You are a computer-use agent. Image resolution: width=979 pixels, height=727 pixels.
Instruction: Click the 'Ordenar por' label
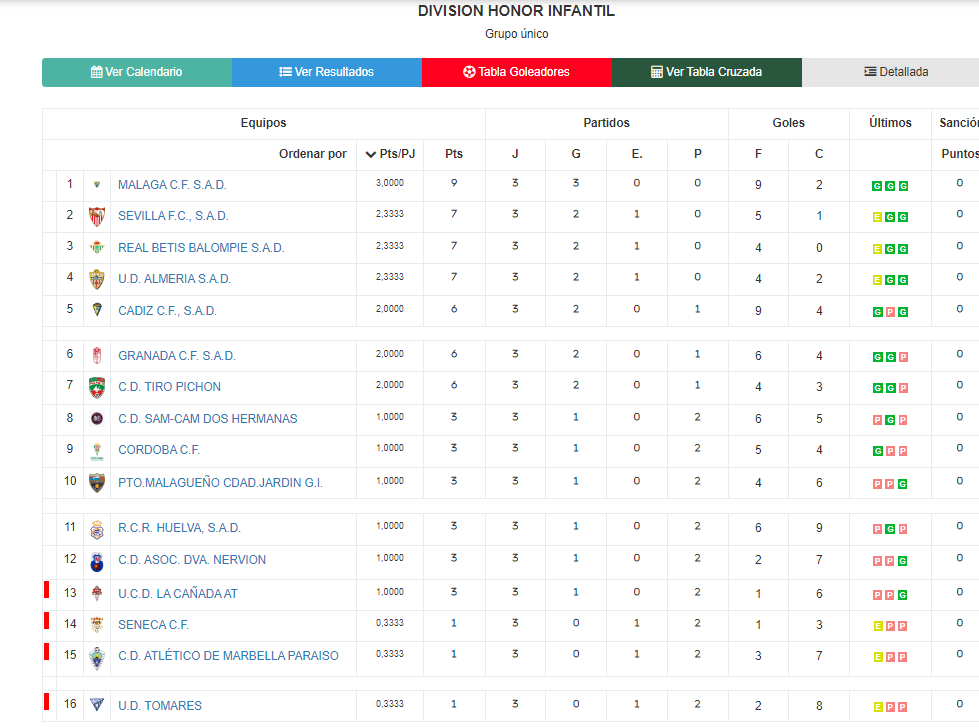tap(312, 154)
